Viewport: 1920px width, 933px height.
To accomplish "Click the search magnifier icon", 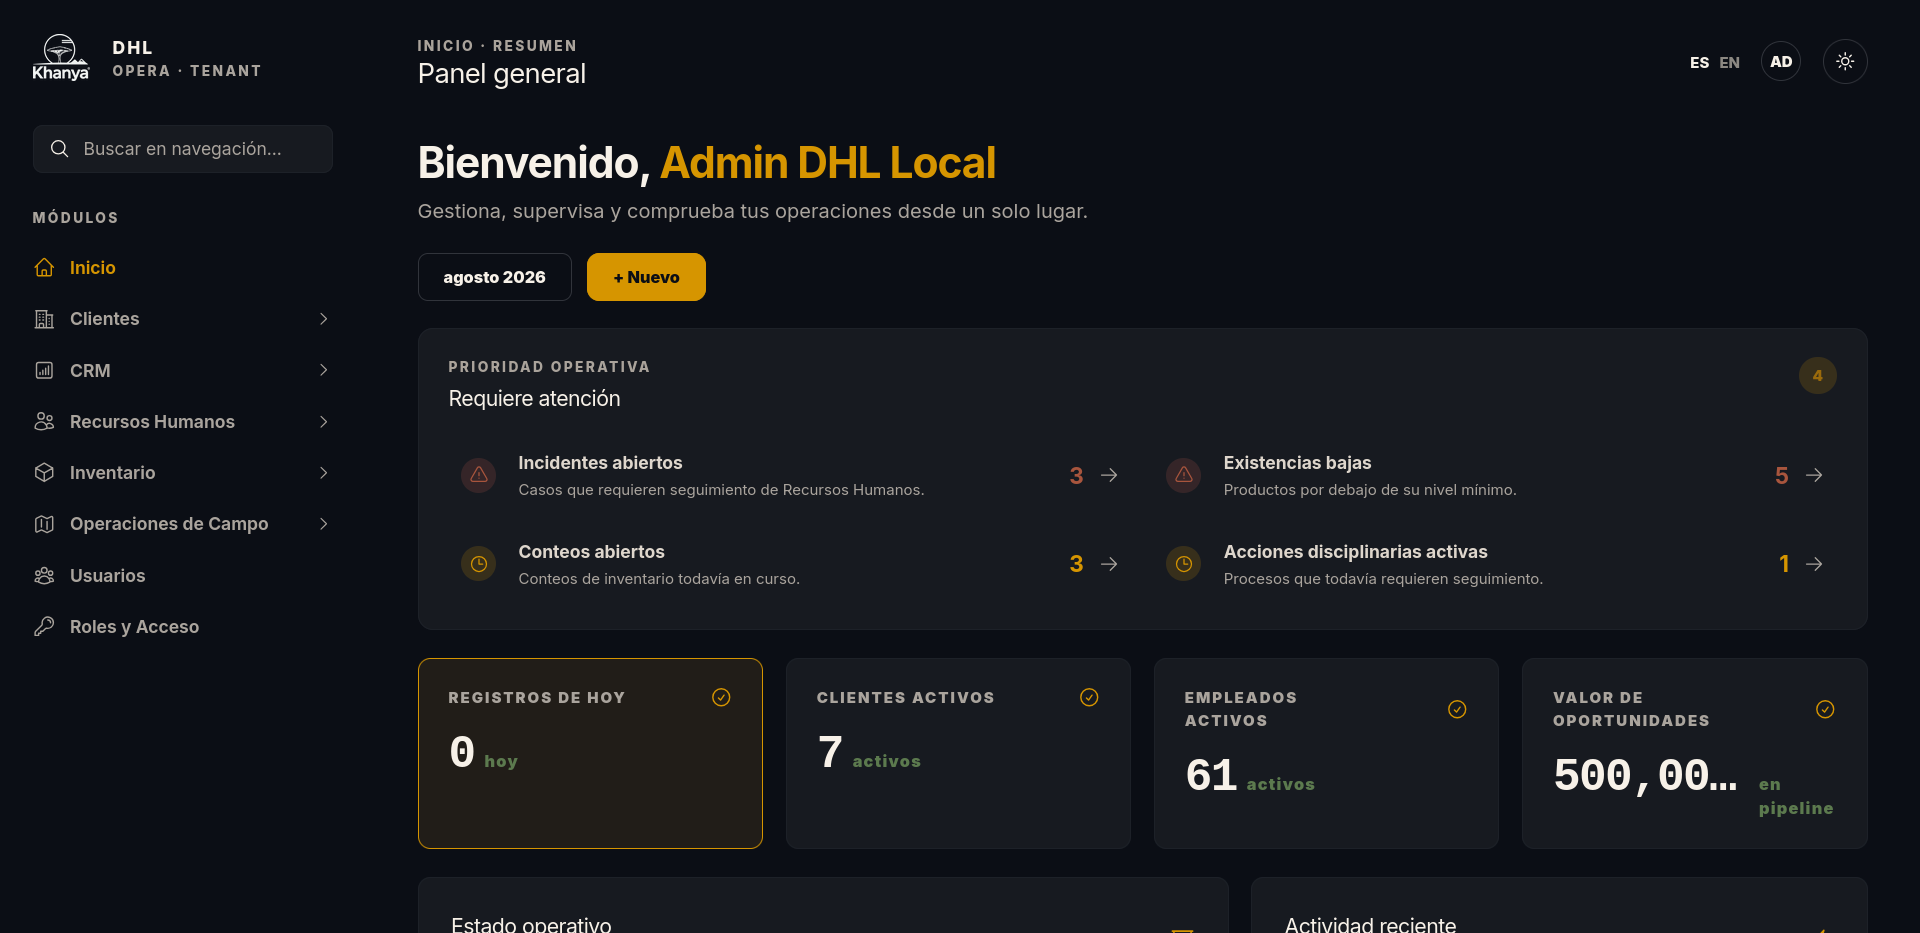I will point(60,149).
